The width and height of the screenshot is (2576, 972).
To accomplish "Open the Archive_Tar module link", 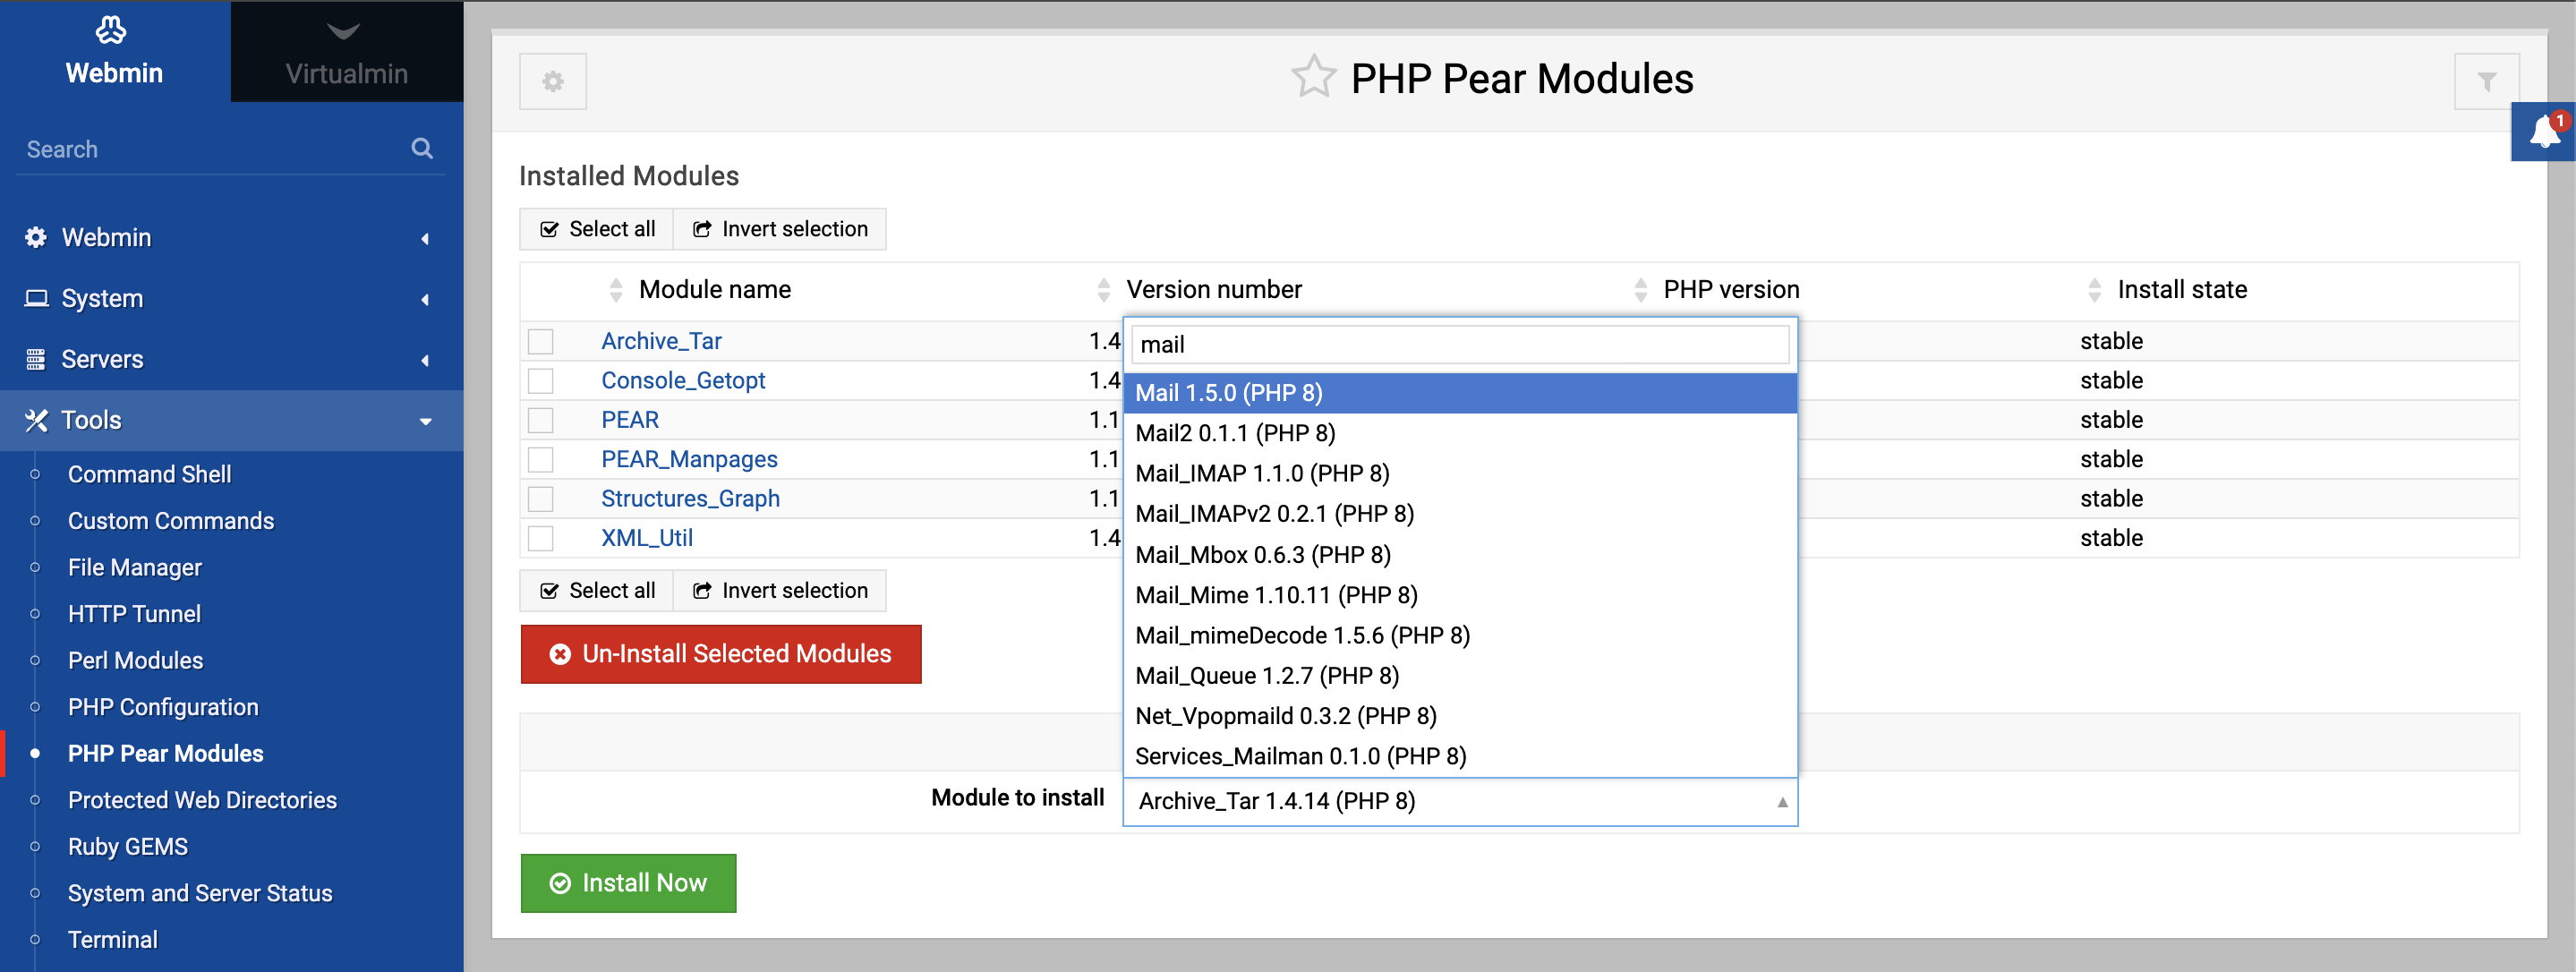I will (662, 341).
